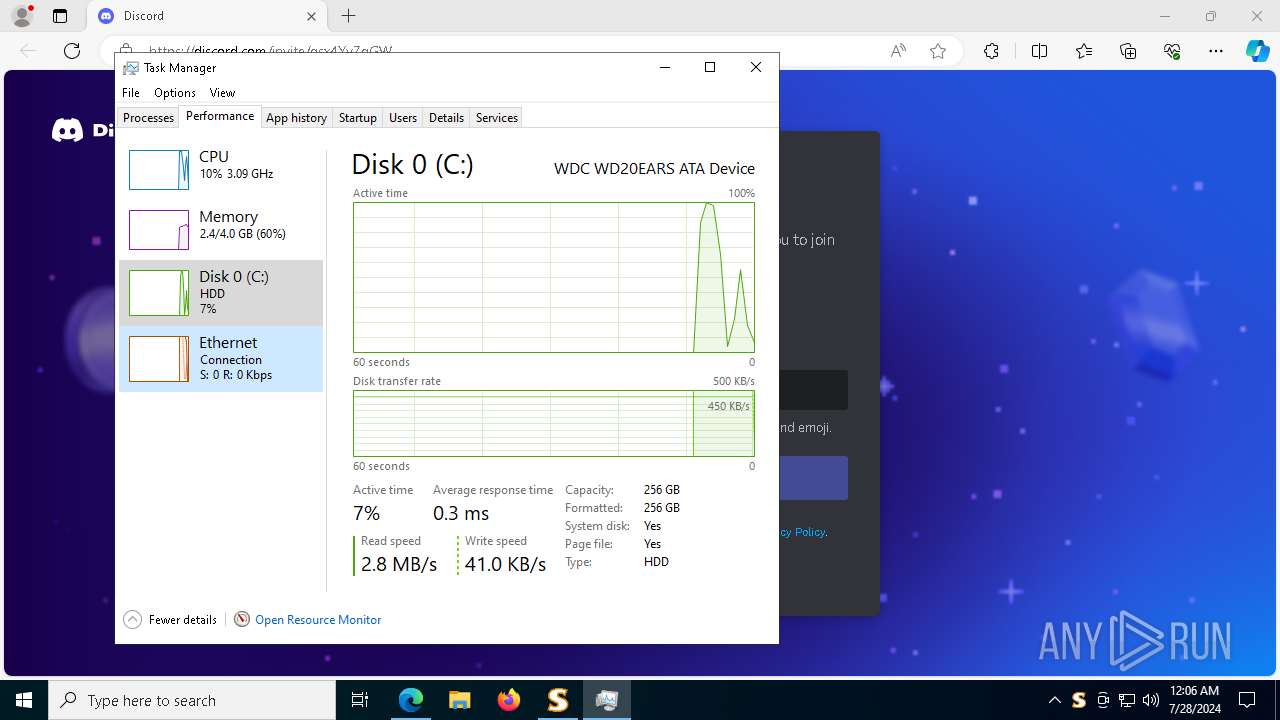Close the Discord browser tab

pyautogui.click(x=311, y=16)
